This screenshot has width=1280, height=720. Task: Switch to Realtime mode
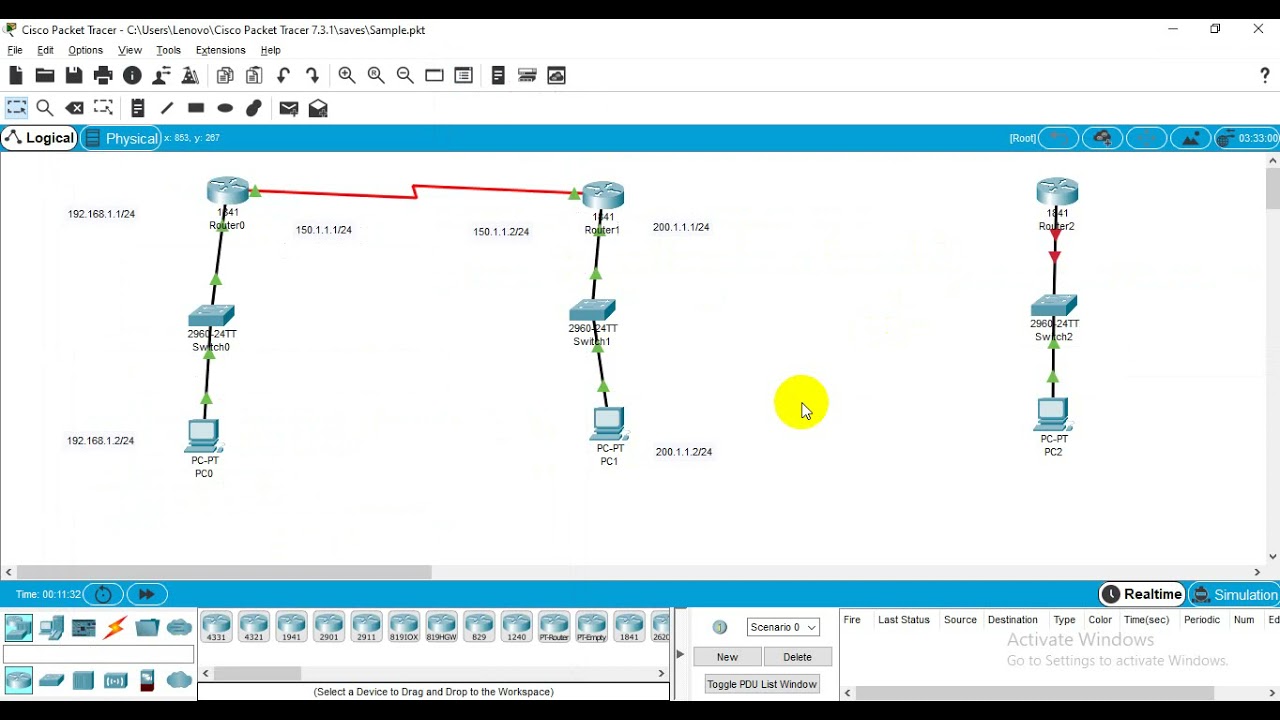tap(1141, 594)
